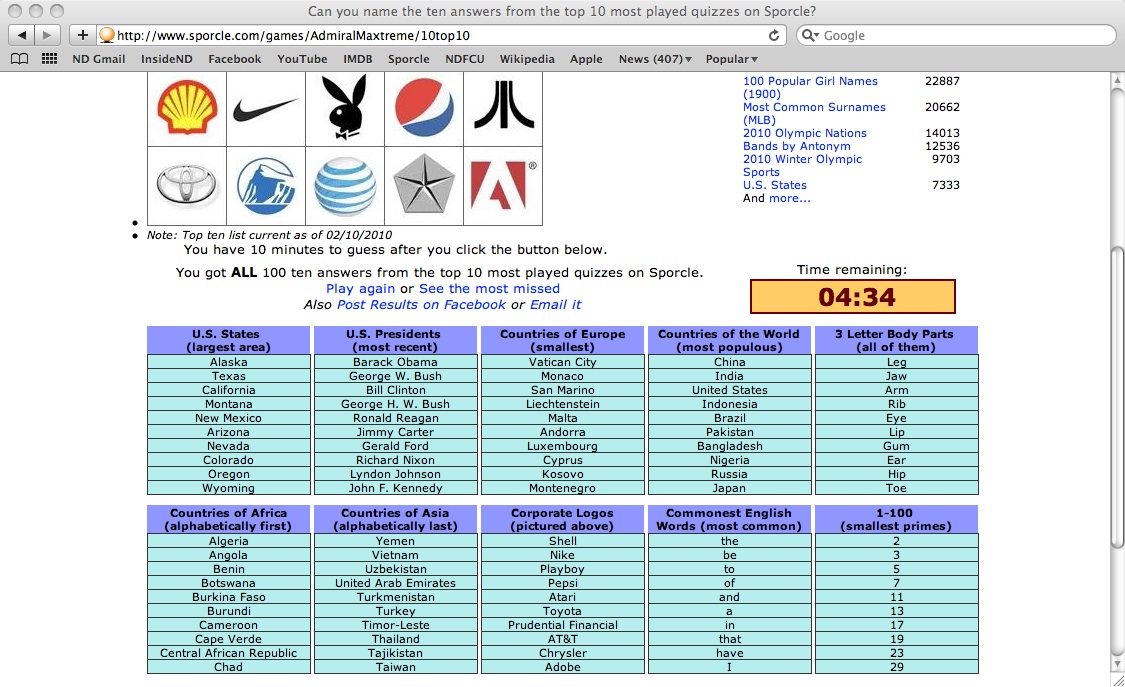Screen dimensions: 1125x687
Task: Open the bookmarks book icon
Action: click(19, 59)
